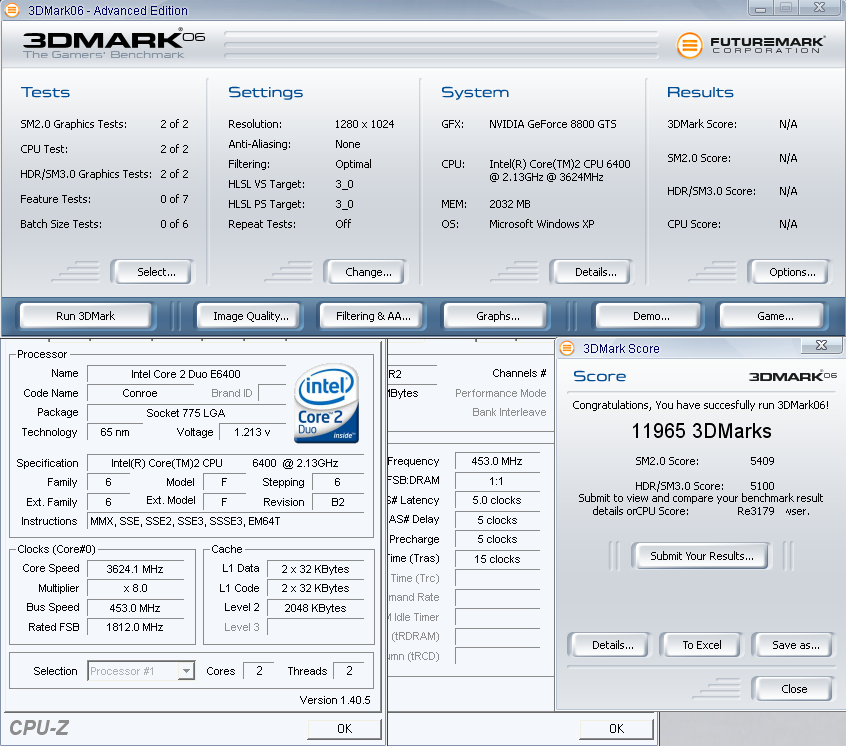Close the 3DMark Score window with its X
This screenshot has width=846, height=746.
coord(821,345)
